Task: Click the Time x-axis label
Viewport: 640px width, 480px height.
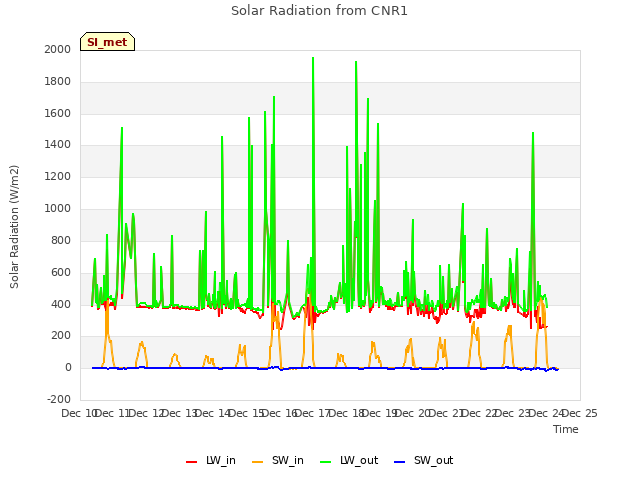Action: coord(566,429)
